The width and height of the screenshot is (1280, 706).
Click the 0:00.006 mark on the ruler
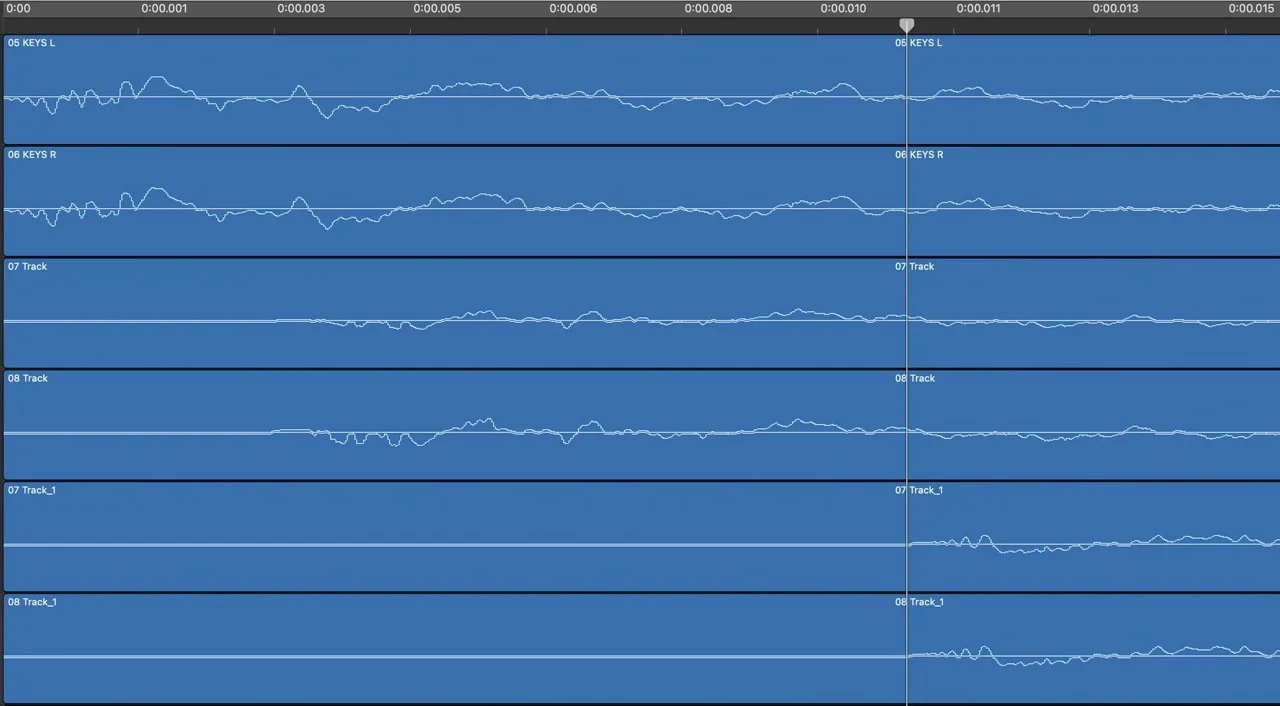(573, 9)
